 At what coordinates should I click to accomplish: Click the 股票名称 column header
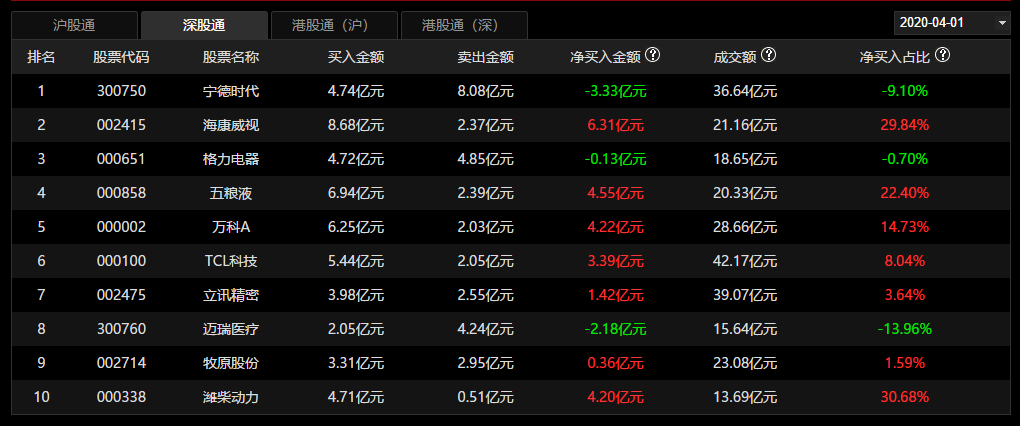231,57
